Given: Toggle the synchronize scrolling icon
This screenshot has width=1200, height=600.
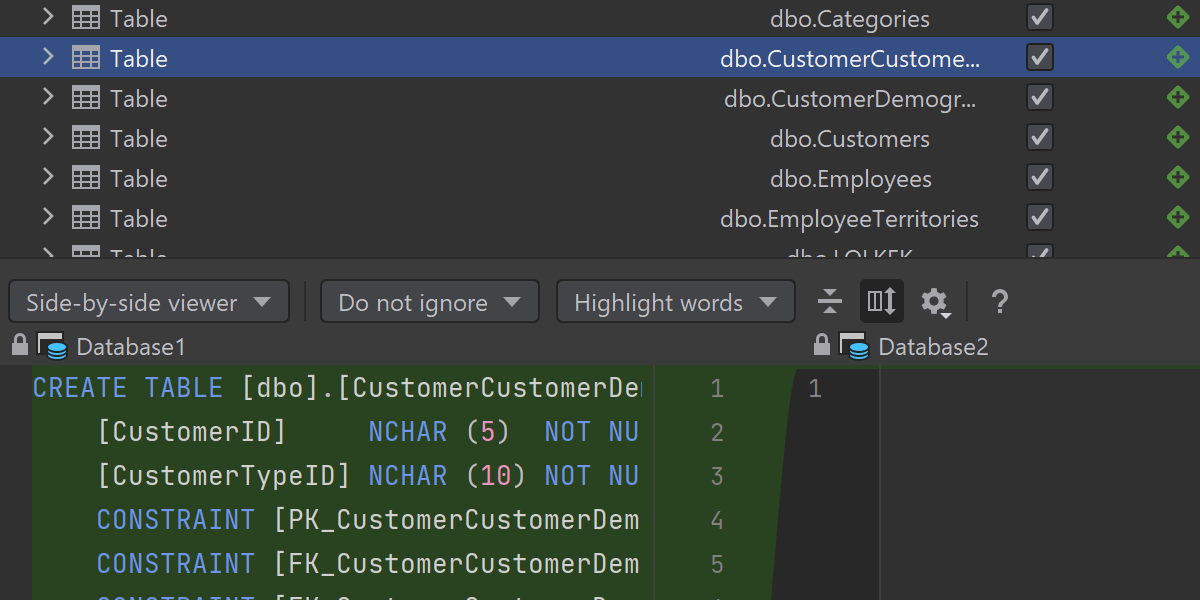Looking at the screenshot, I should [881, 301].
